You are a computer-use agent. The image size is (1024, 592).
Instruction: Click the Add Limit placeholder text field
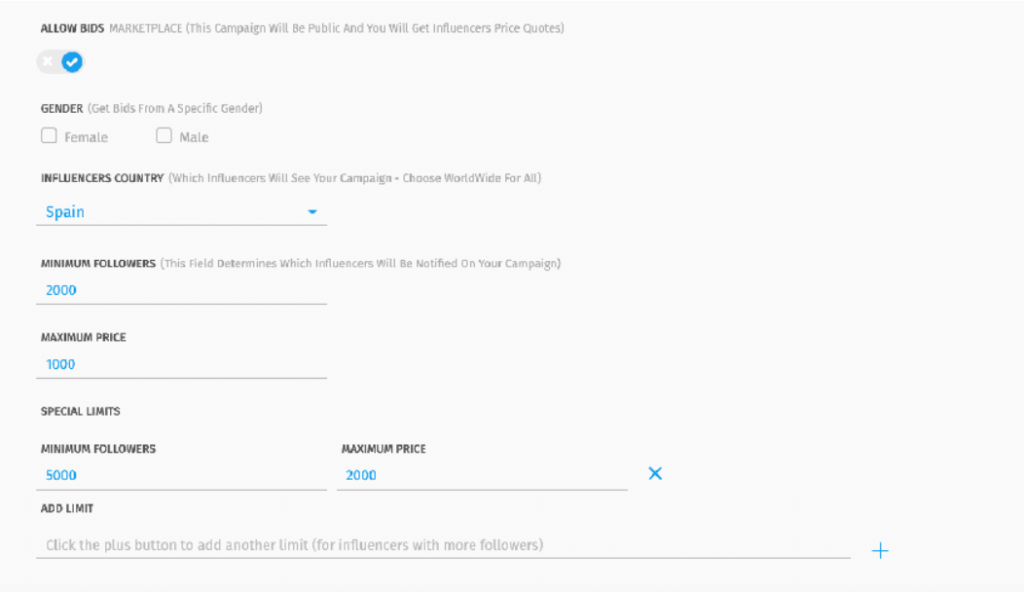click(x=443, y=545)
